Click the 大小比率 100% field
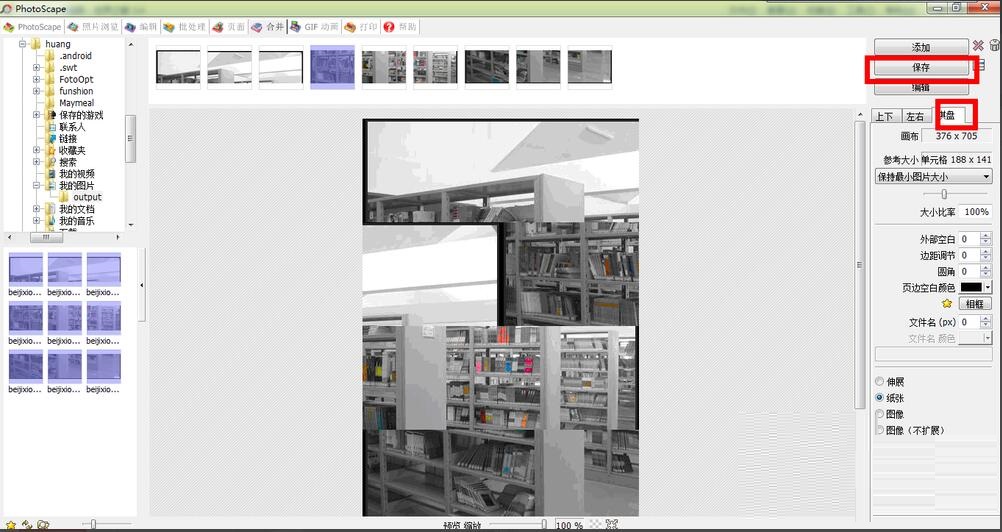The width and height of the screenshot is (1002, 532). click(976, 211)
